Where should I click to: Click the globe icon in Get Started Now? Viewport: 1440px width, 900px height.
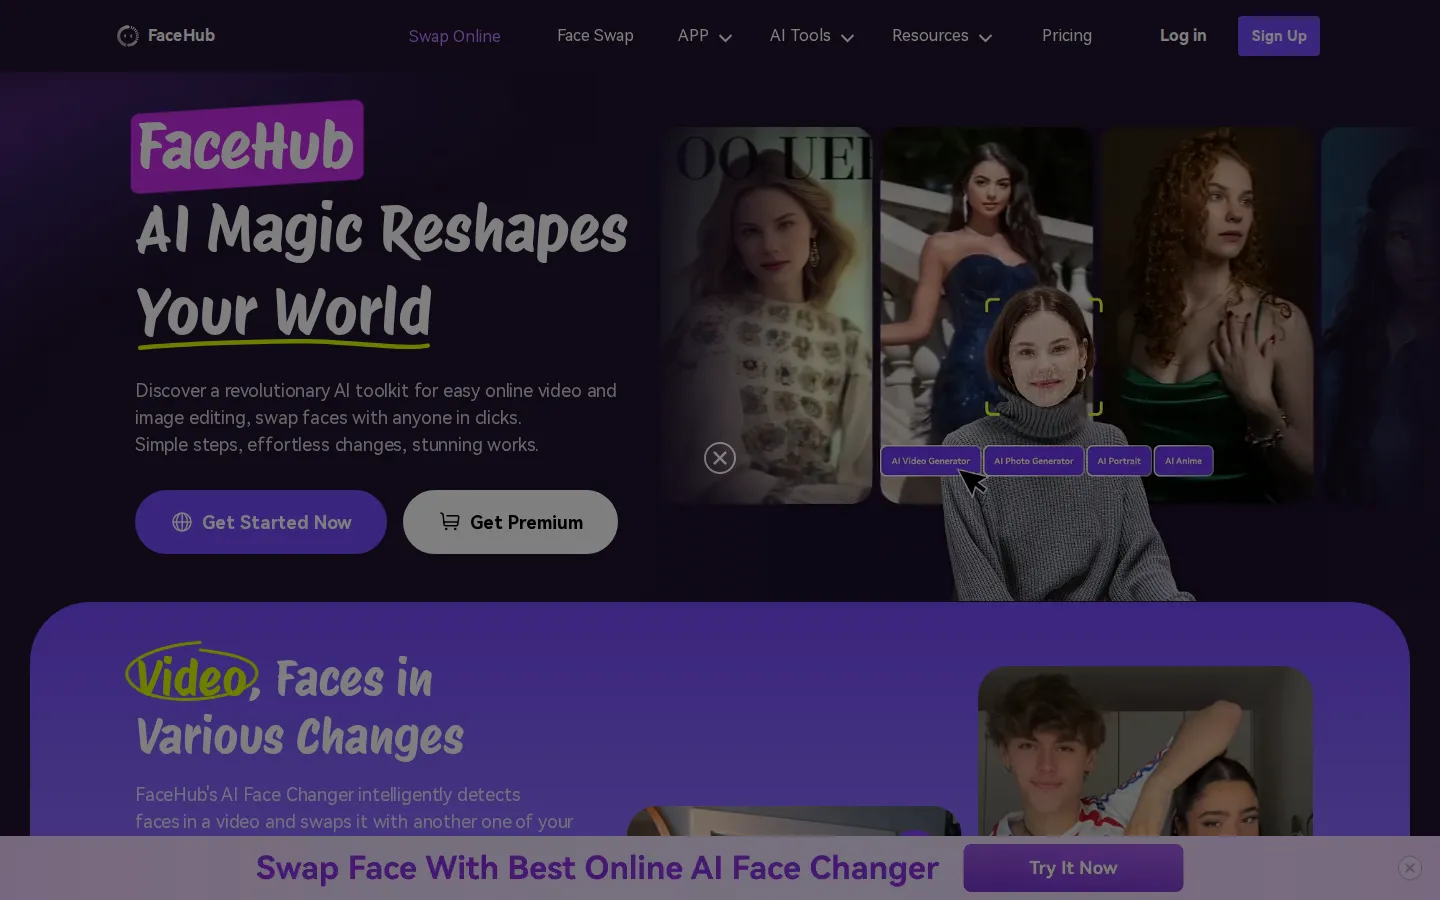point(182,522)
